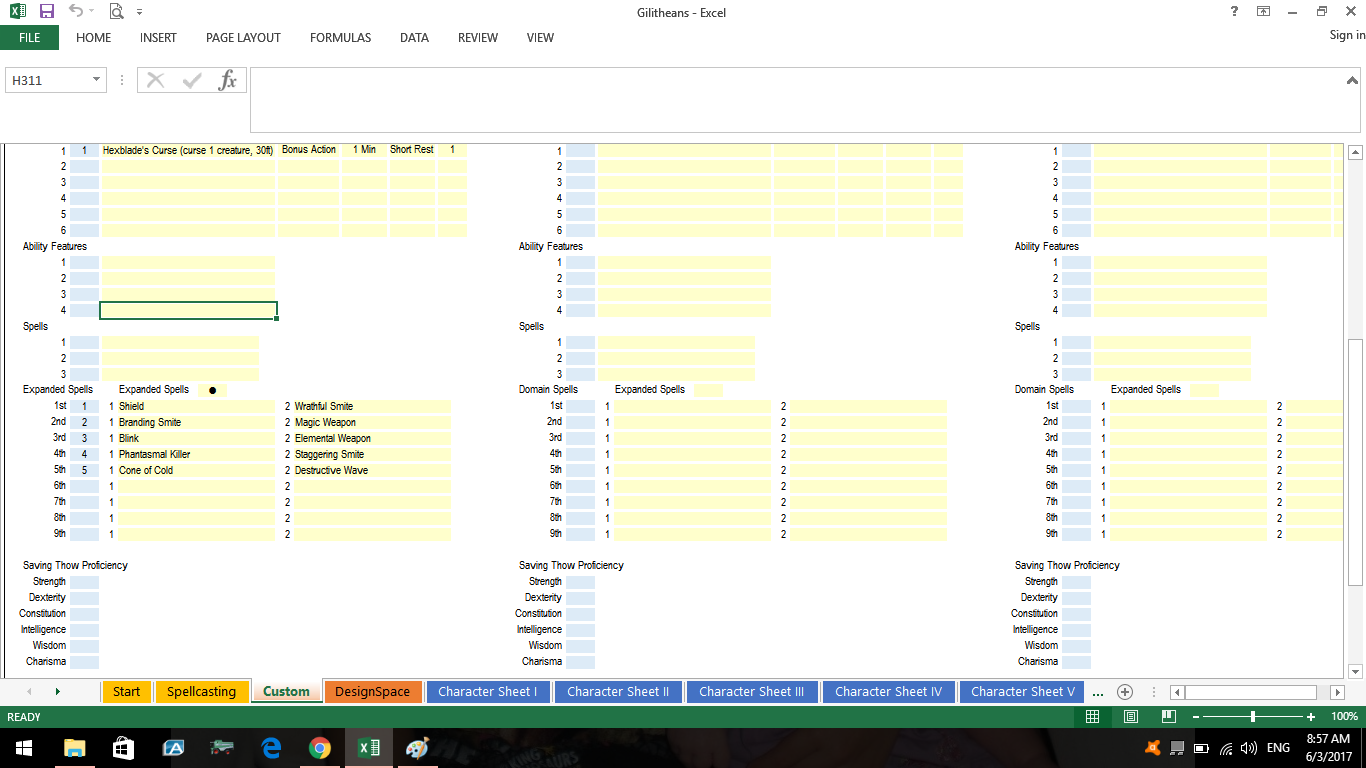The width and height of the screenshot is (1366, 768).
Task: Click the 100% zoom level
Action: click(1345, 717)
